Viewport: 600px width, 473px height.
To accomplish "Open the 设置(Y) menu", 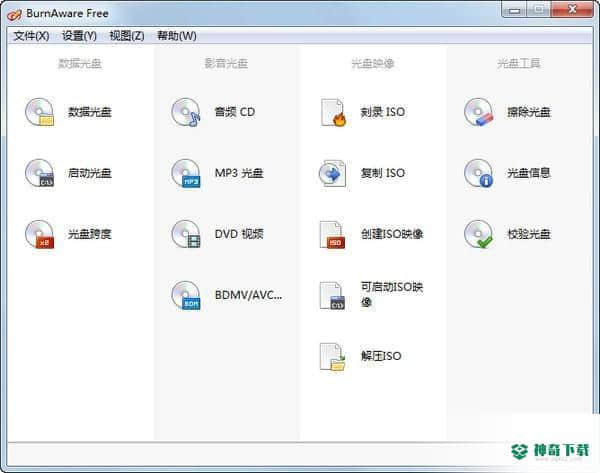I will 79,36.
